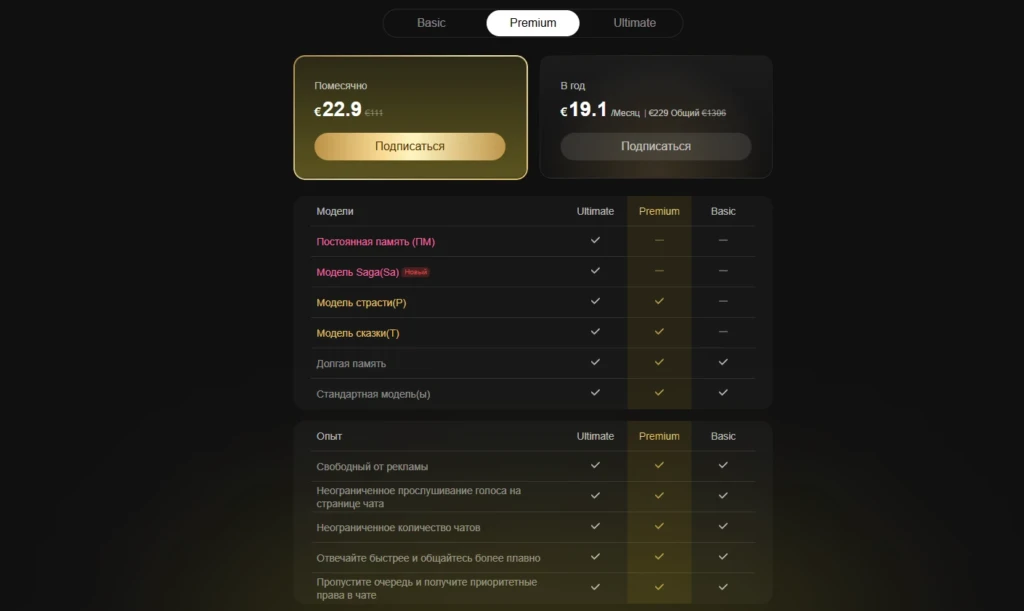The image size is (1024, 611).
Task: Select the В год €19.1 pricing card
Action: pyautogui.click(x=656, y=118)
